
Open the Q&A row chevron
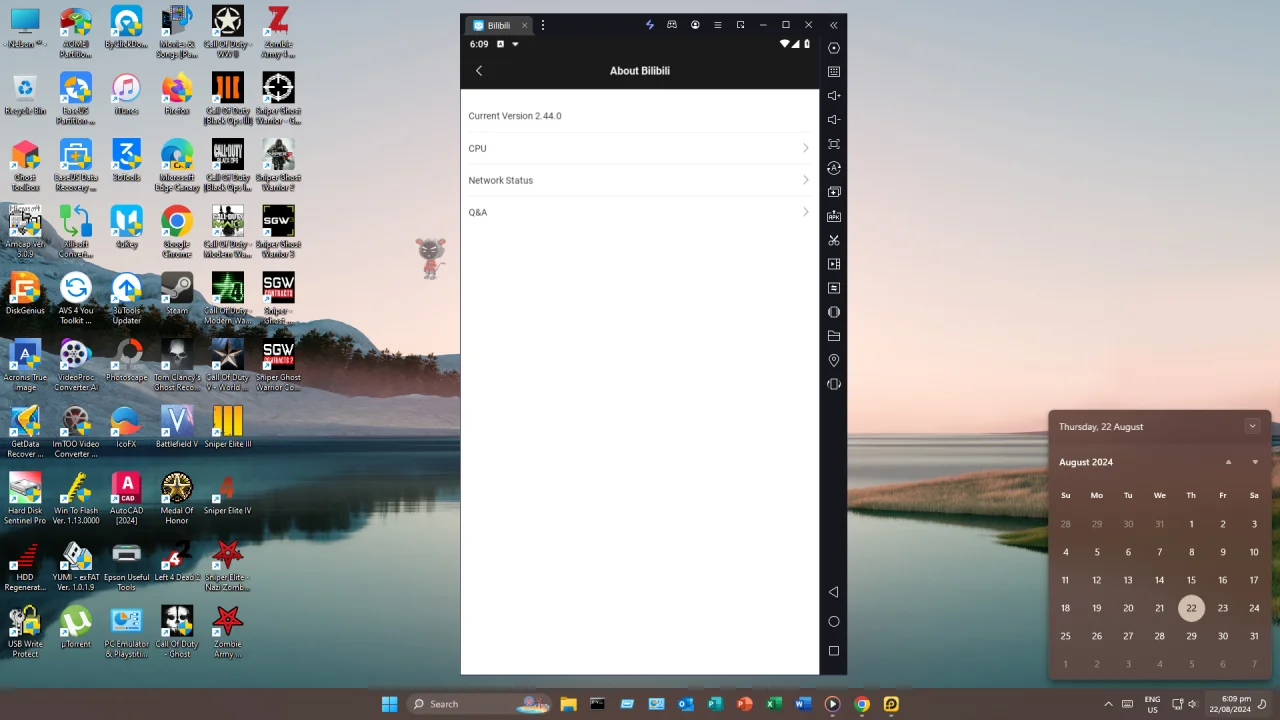click(806, 212)
